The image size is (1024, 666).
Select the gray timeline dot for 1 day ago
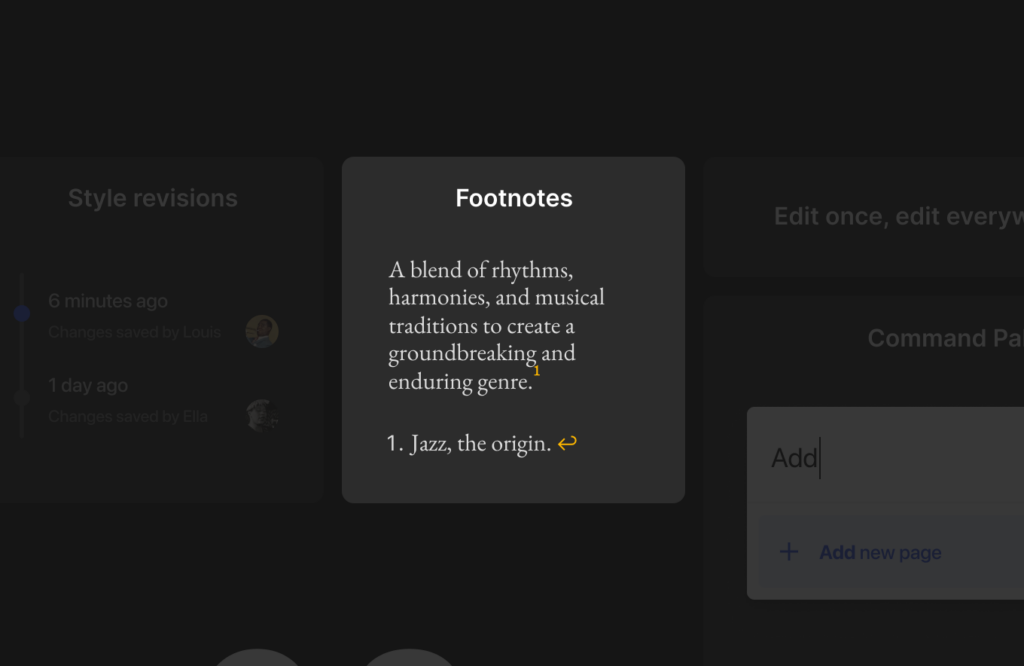(x=22, y=398)
